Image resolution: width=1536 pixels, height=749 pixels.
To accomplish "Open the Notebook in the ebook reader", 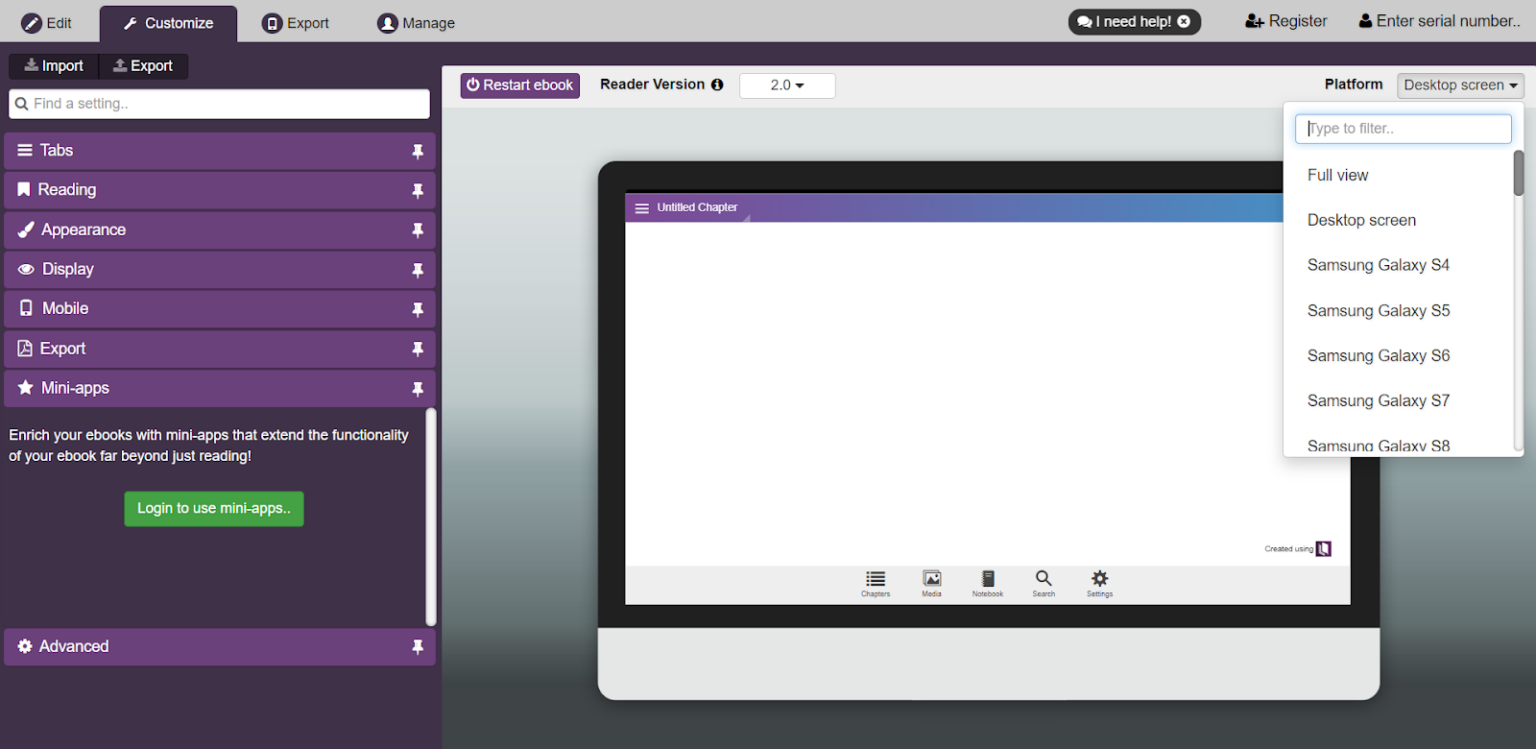I will [x=987, y=584].
